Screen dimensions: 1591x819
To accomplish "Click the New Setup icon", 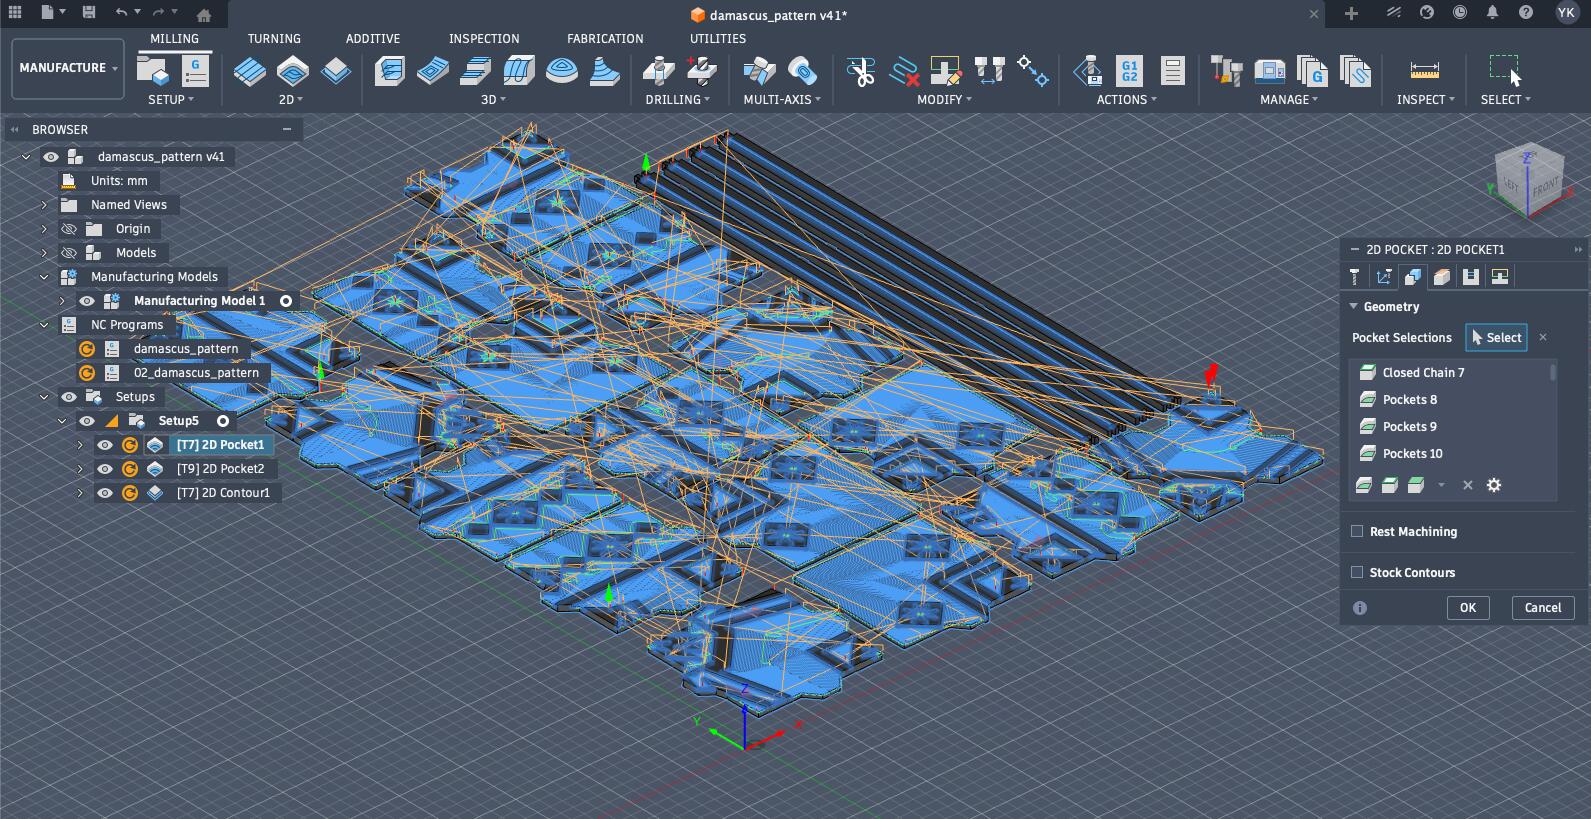I will [154, 70].
